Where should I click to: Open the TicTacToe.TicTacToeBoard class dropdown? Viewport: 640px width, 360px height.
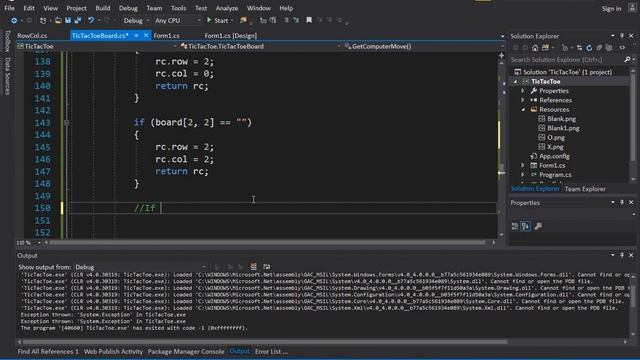pos(261,47)
